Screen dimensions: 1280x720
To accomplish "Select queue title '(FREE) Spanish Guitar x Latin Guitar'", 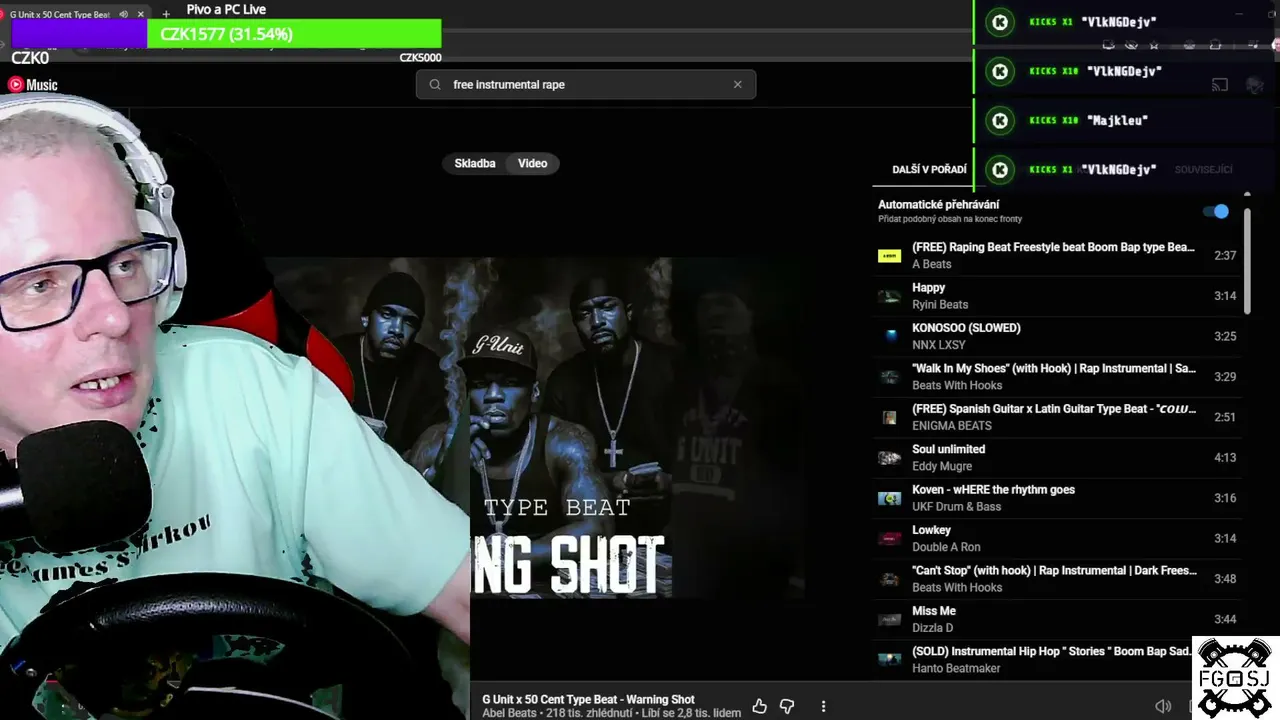I will point(1054,409).
